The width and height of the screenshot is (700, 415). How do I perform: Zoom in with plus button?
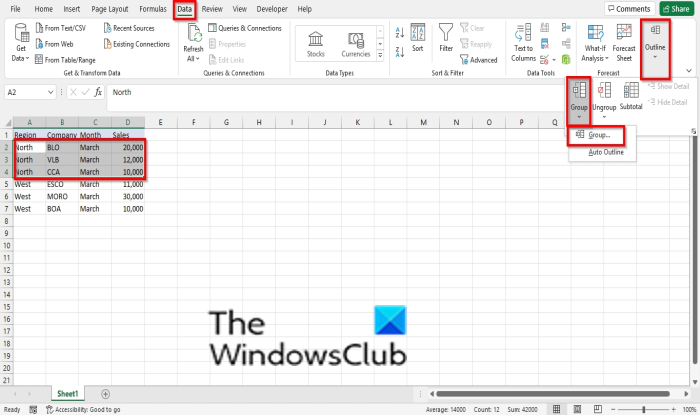click(x=673, y=409)
